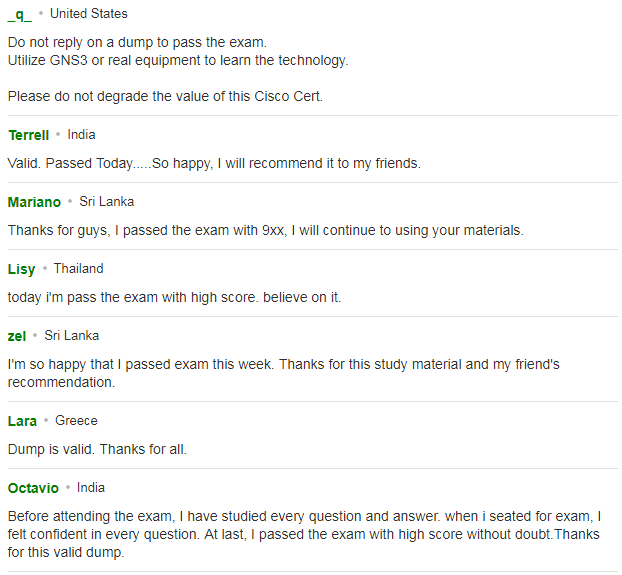Click the 'Do not reply on a dump' comment
Viewport: 622px width, 575px height.
click(x=137, y=42)
